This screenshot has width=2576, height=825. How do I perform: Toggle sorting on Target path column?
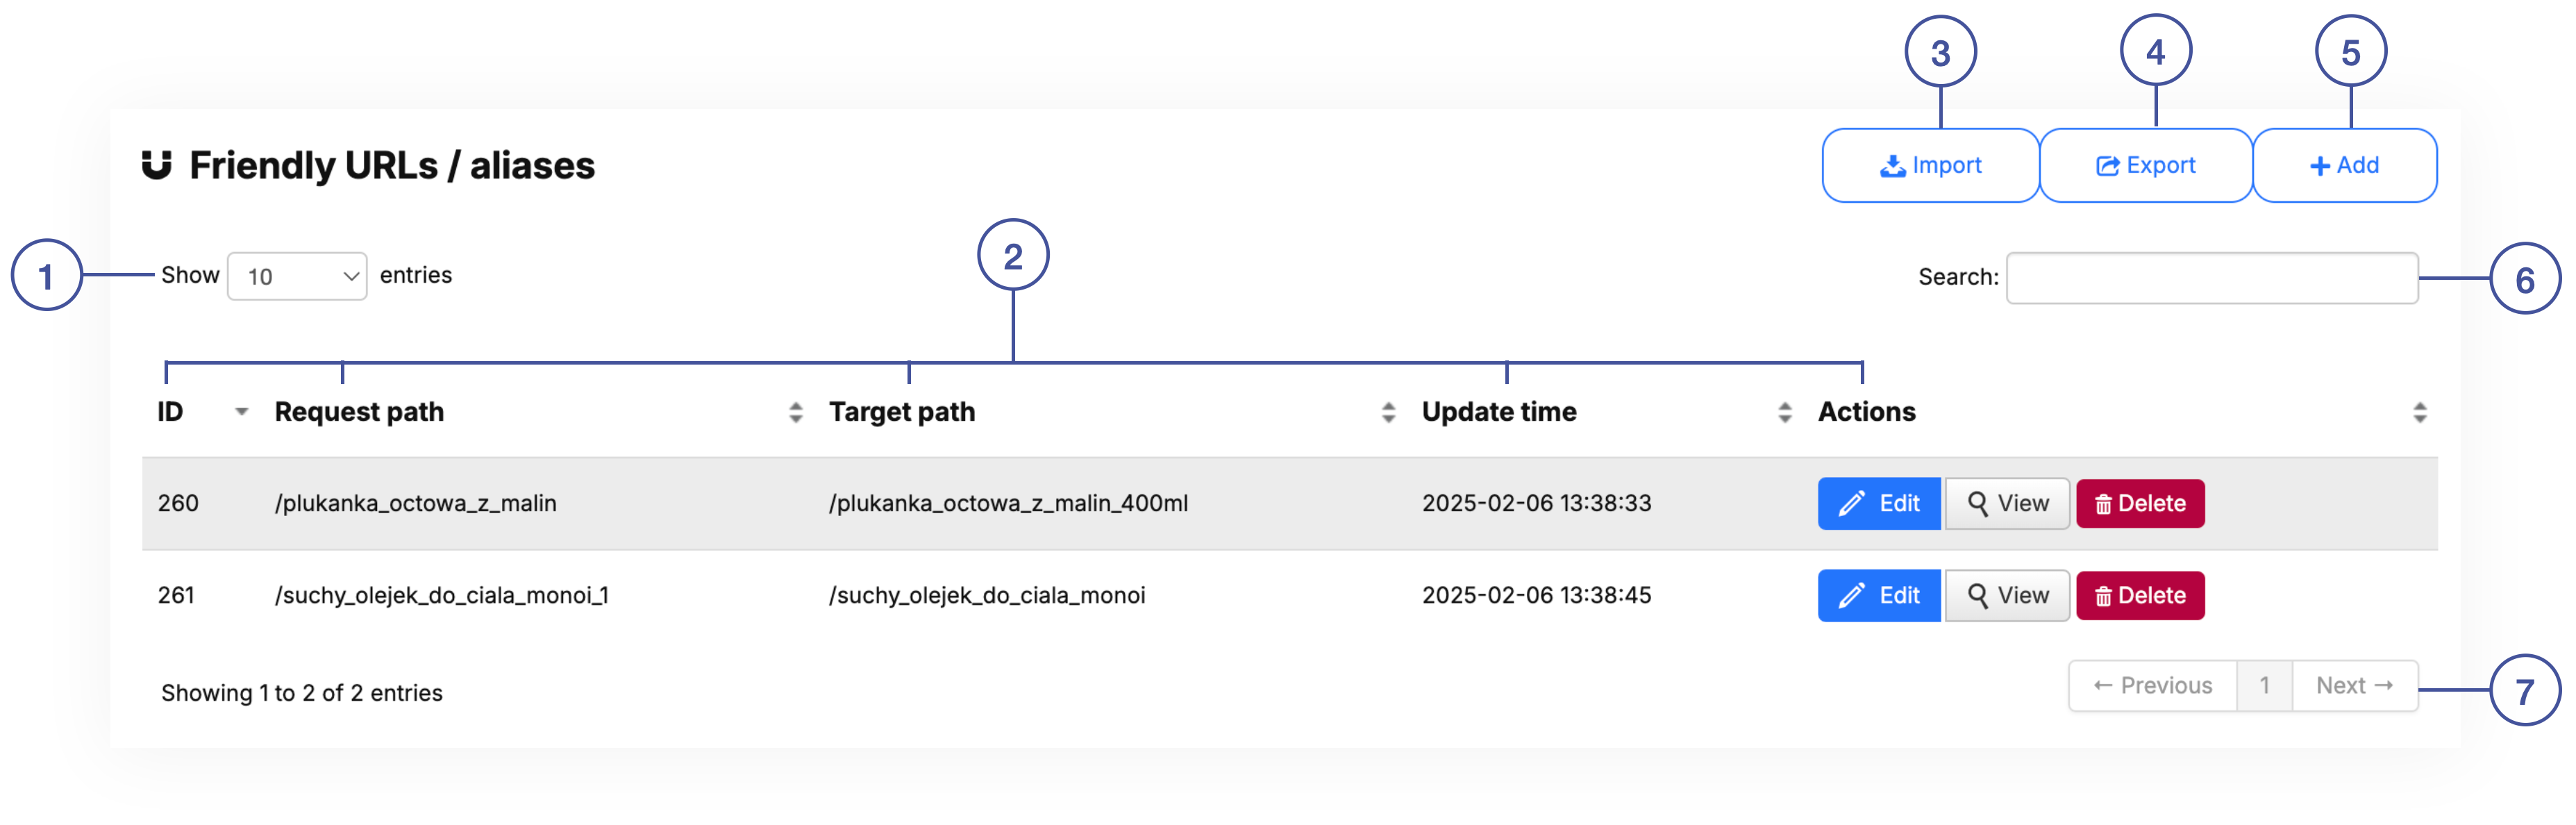[1387, 411]
